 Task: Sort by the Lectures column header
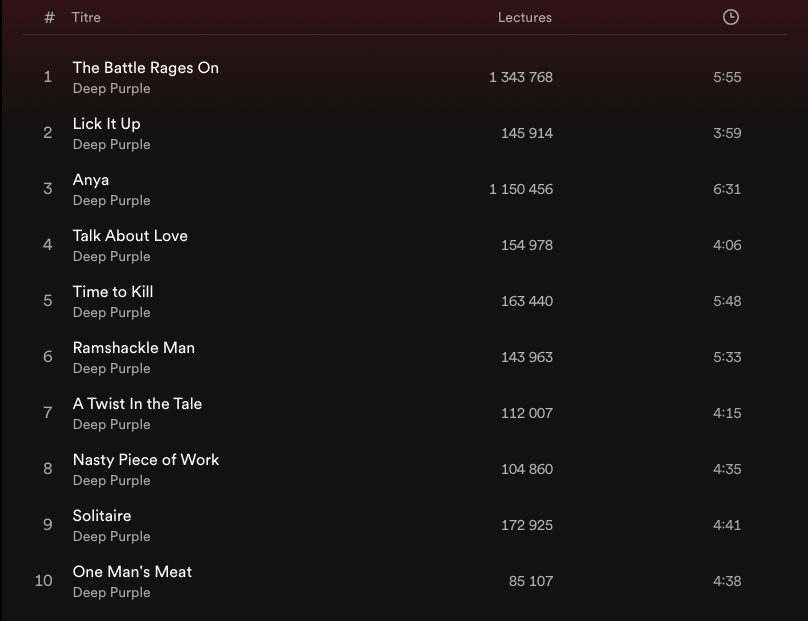(524, 17)
